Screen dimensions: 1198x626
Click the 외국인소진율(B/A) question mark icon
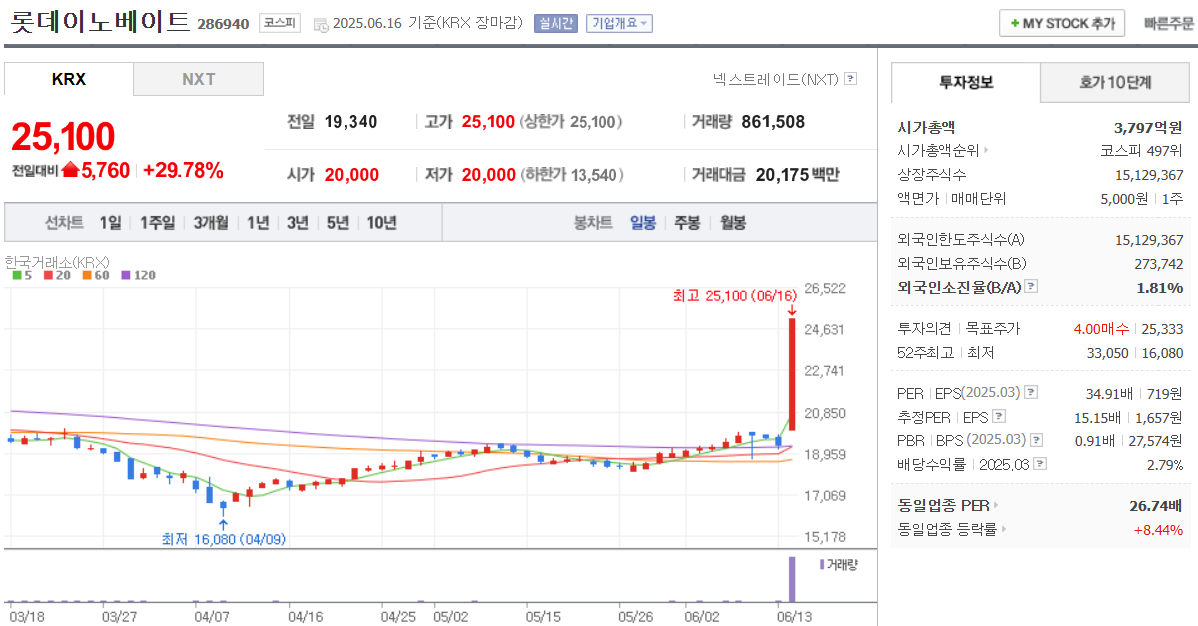coord(1031,287)
